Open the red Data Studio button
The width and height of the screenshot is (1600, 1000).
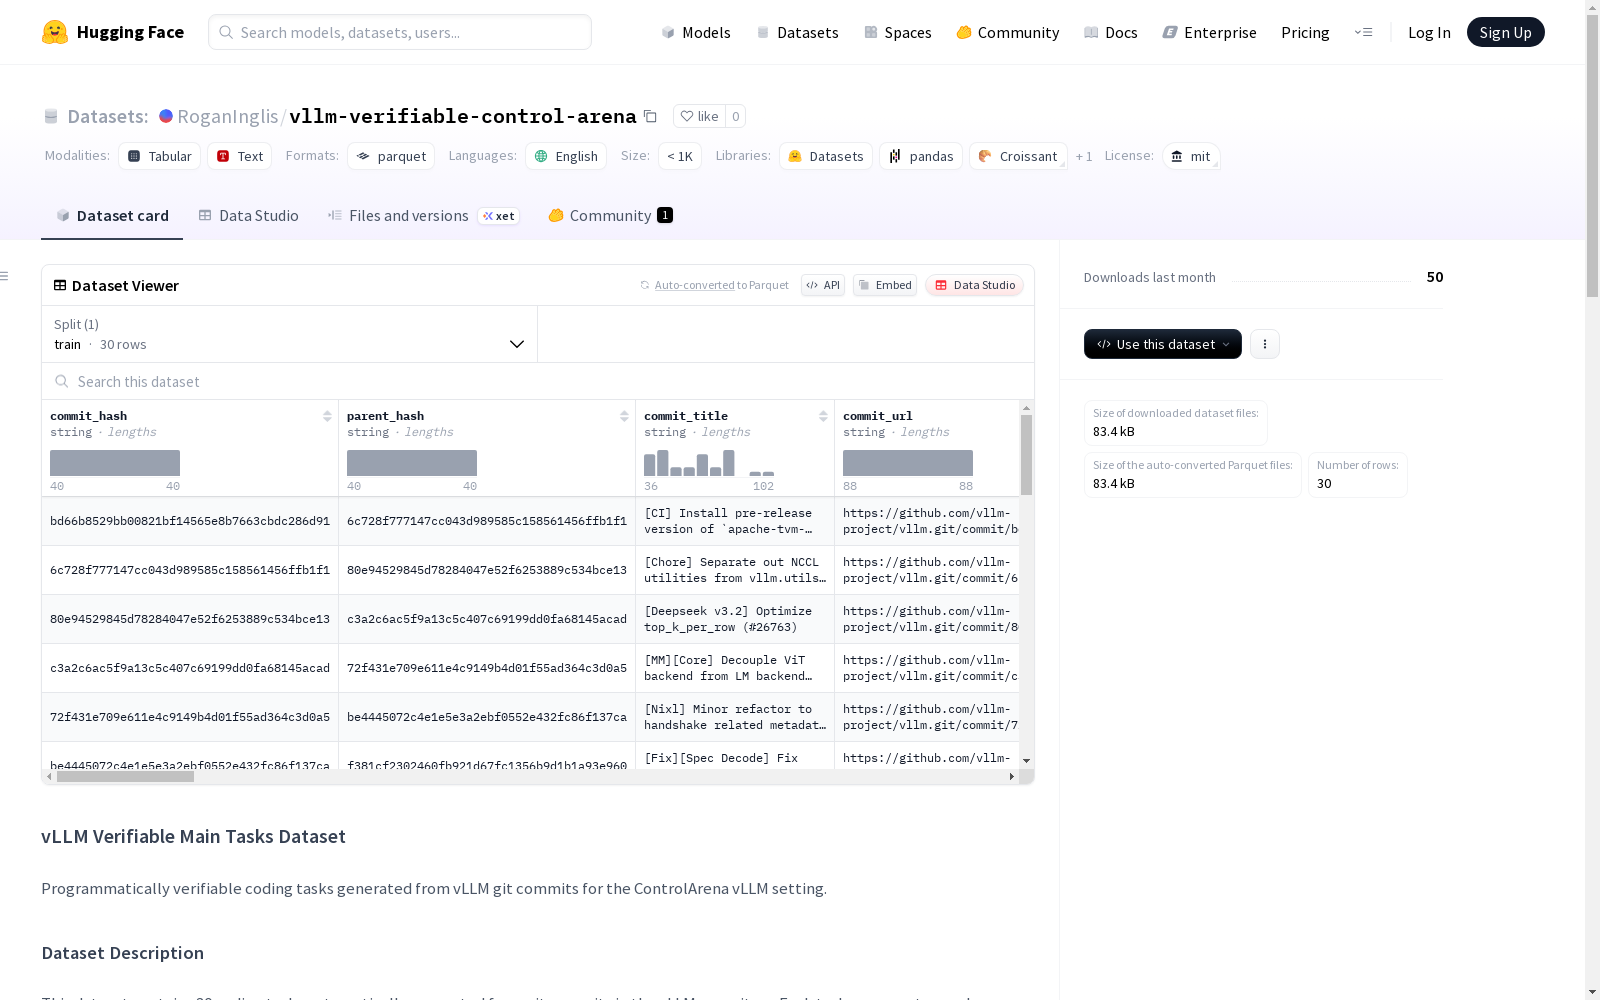pyautogui.click(x=975, y=285)
